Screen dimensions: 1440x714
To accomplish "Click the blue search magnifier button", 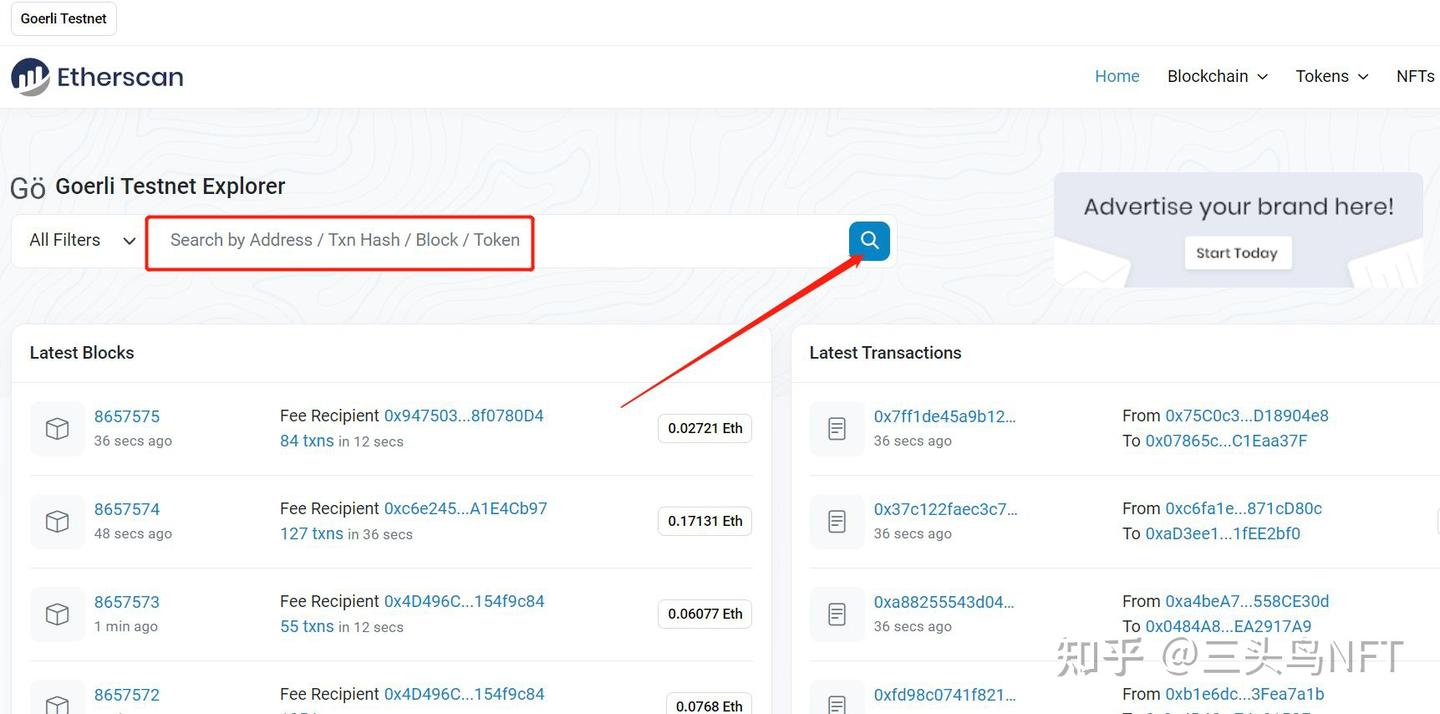I will click(869, 241).
